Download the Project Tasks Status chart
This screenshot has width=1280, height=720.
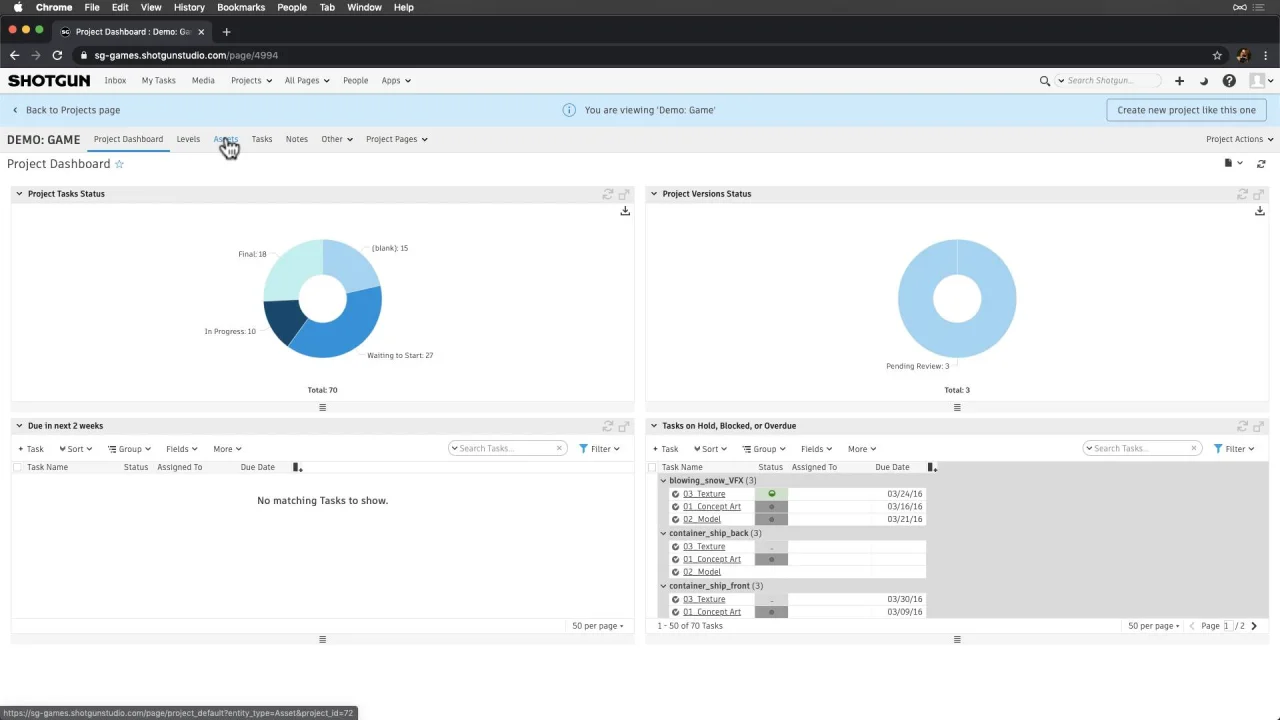coord(625,211)
